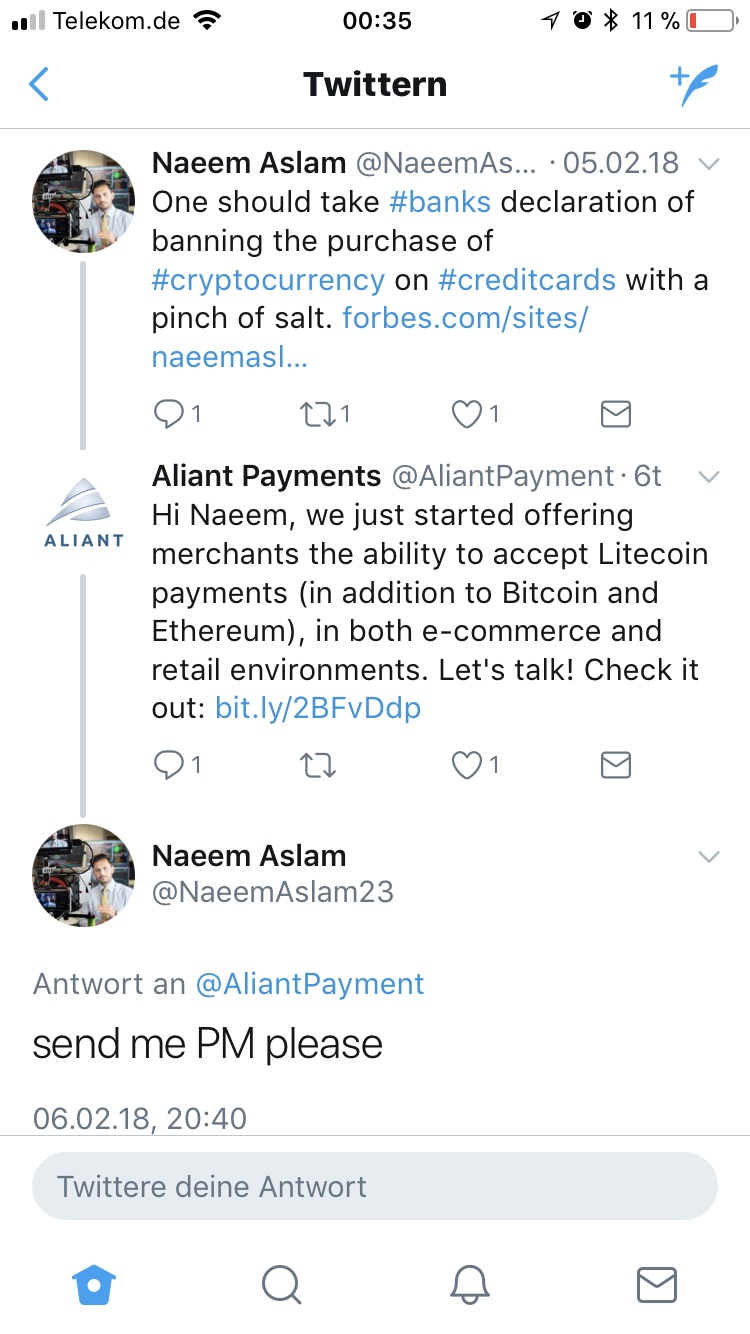Open the search magnifier in the bottom bar

coord(281,1287)
